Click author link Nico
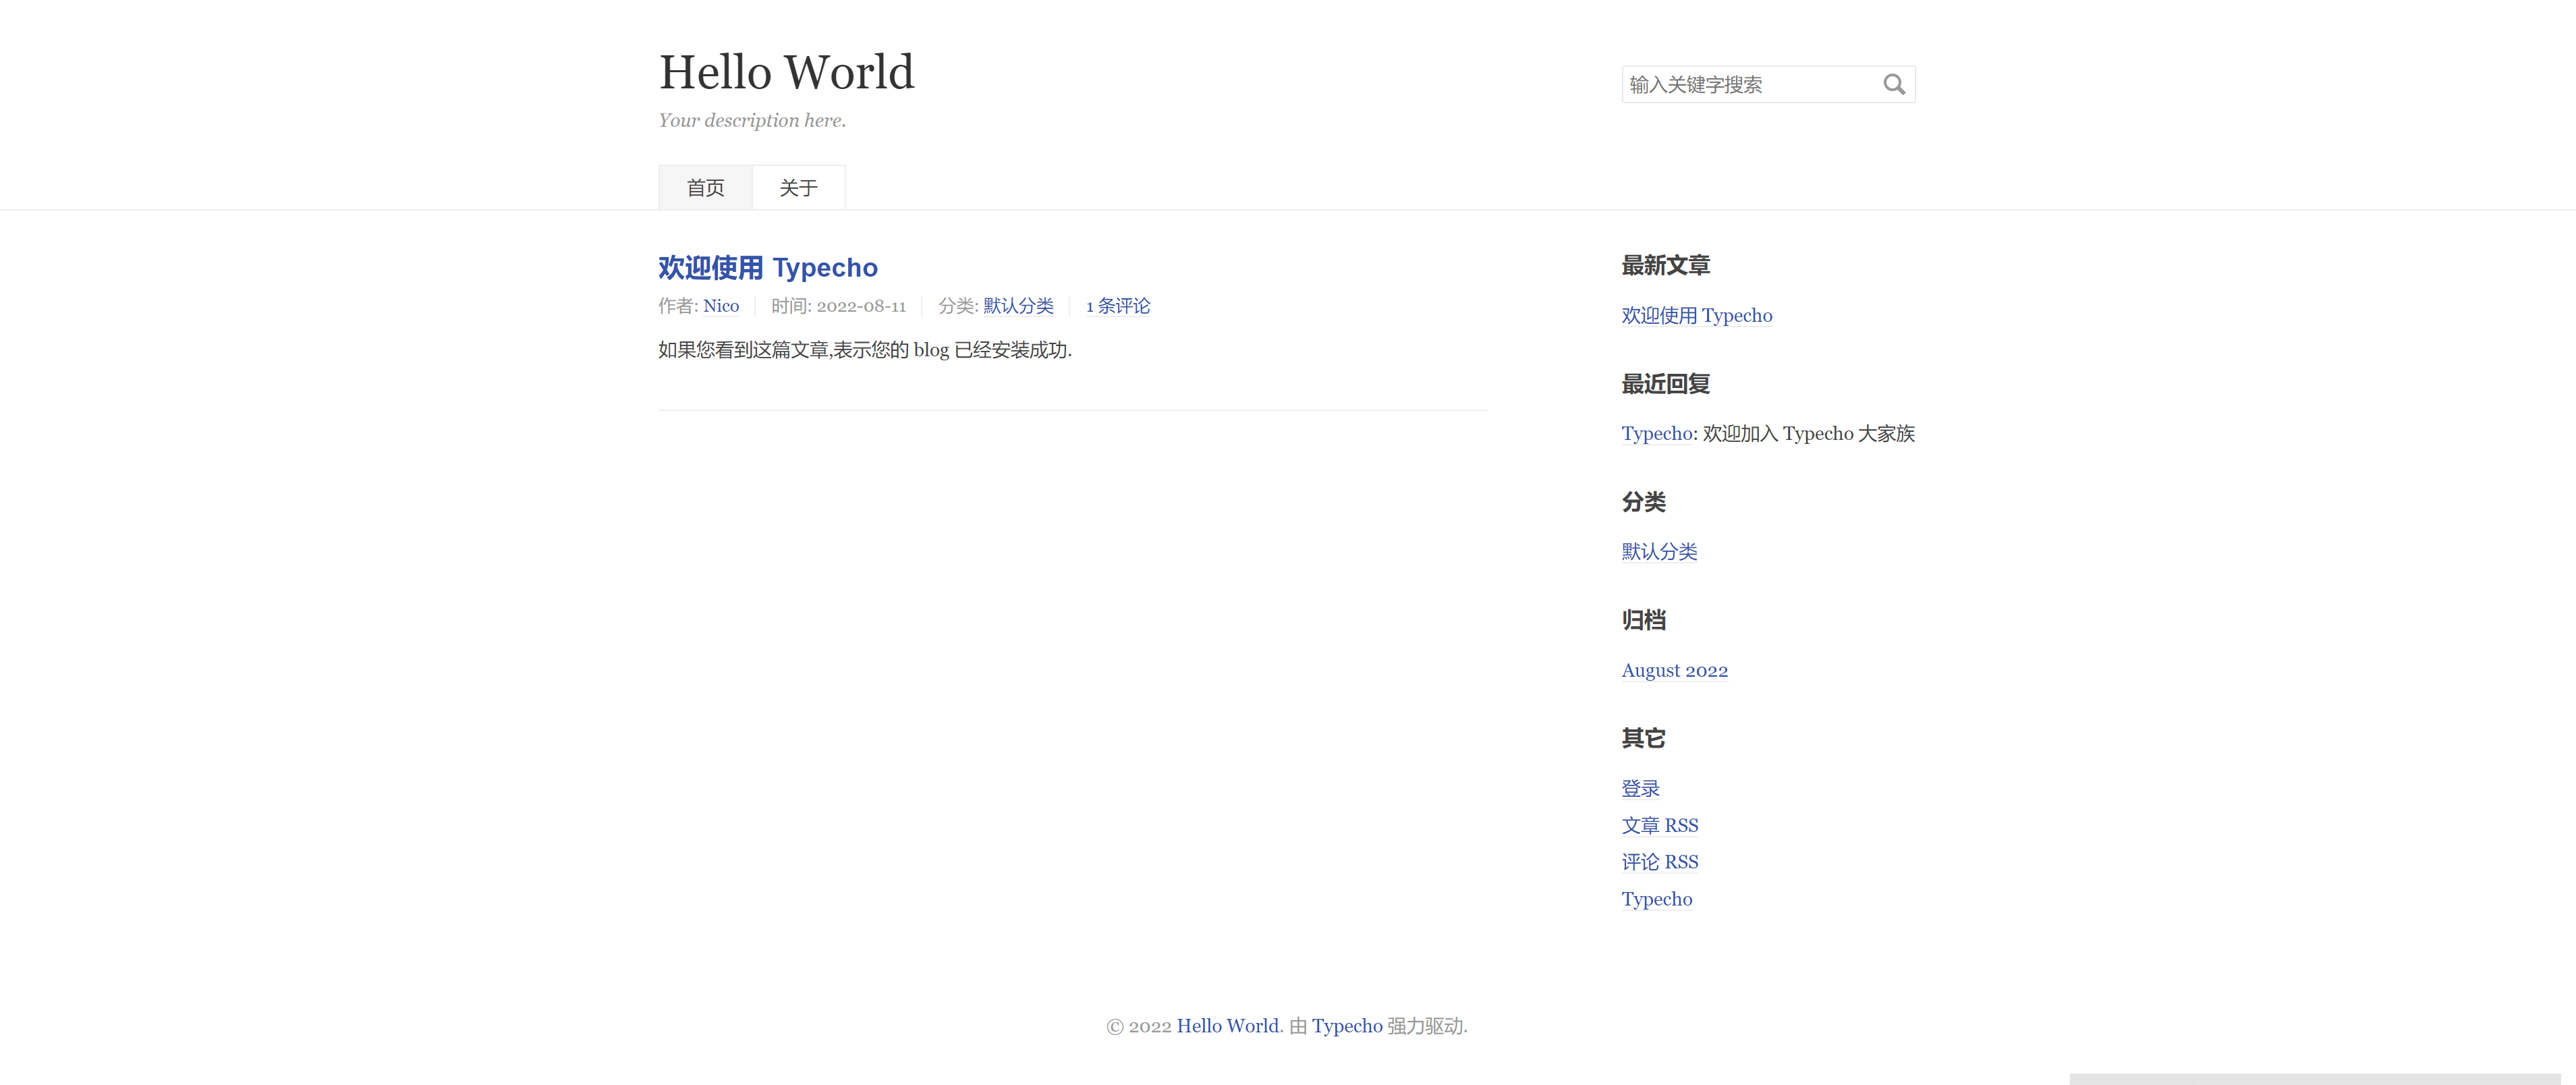The width and height of the screenshot is (2576, 1085). tap(721, 306)
